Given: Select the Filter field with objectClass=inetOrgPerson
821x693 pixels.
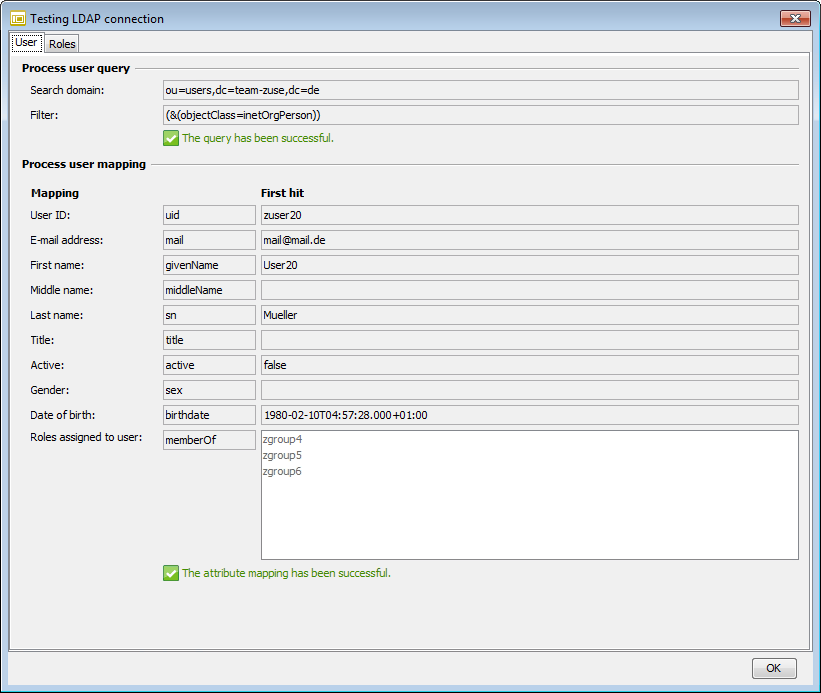Looking at the screenshot, I should (x=480, y=114).
